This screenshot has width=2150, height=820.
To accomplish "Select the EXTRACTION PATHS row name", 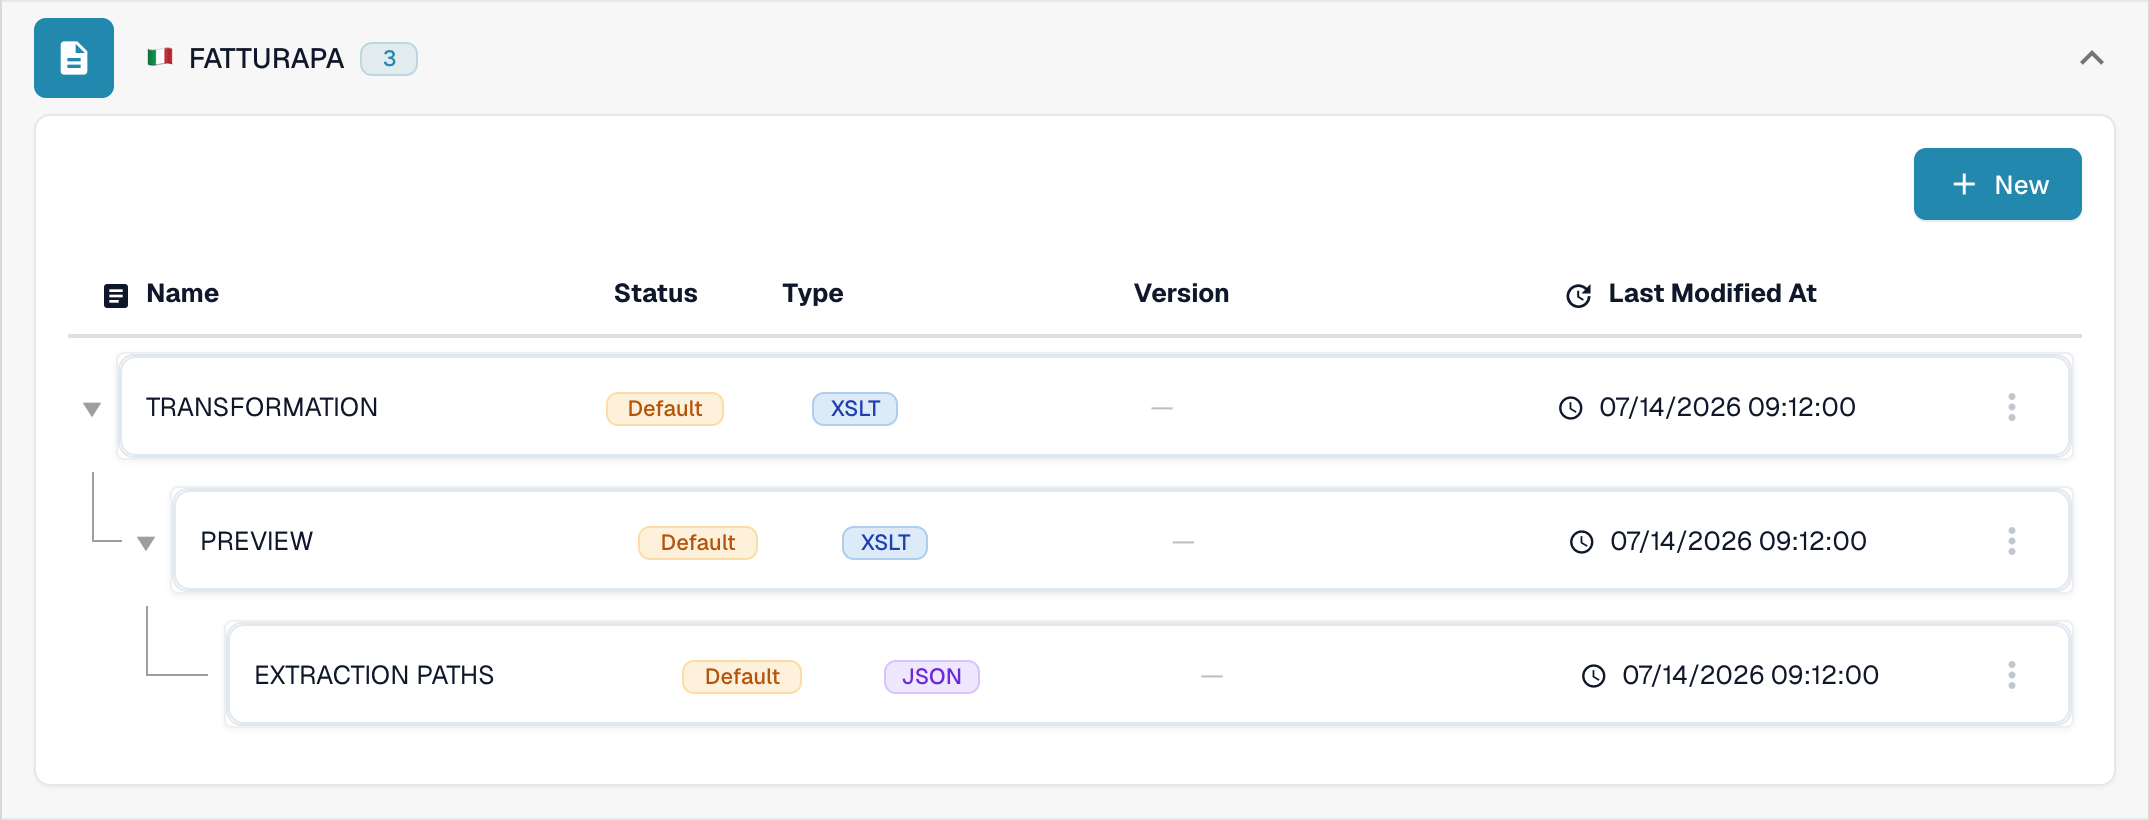I will pos(374,675).
